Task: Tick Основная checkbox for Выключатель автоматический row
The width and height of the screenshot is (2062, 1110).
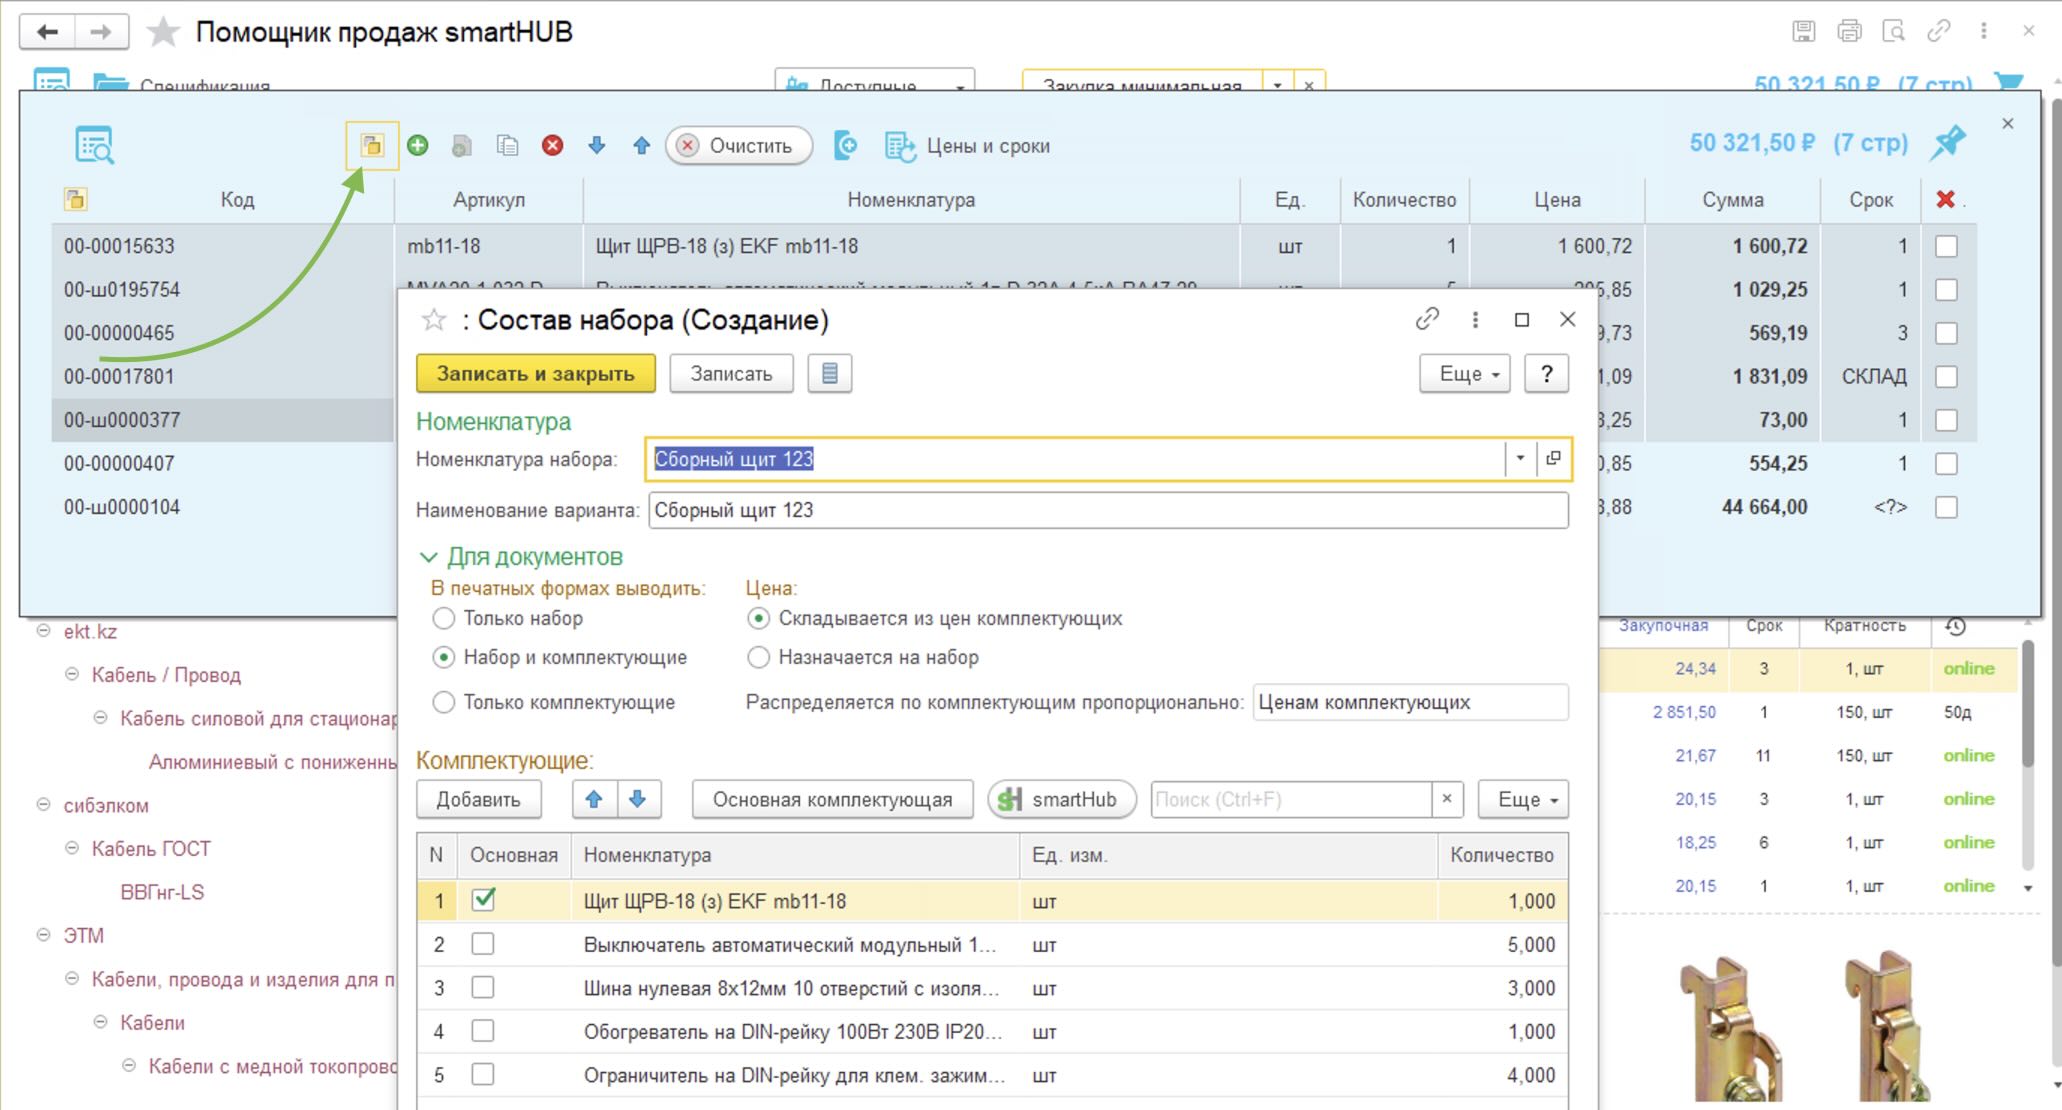Action: pyautogui.click(x=483, y=944)
